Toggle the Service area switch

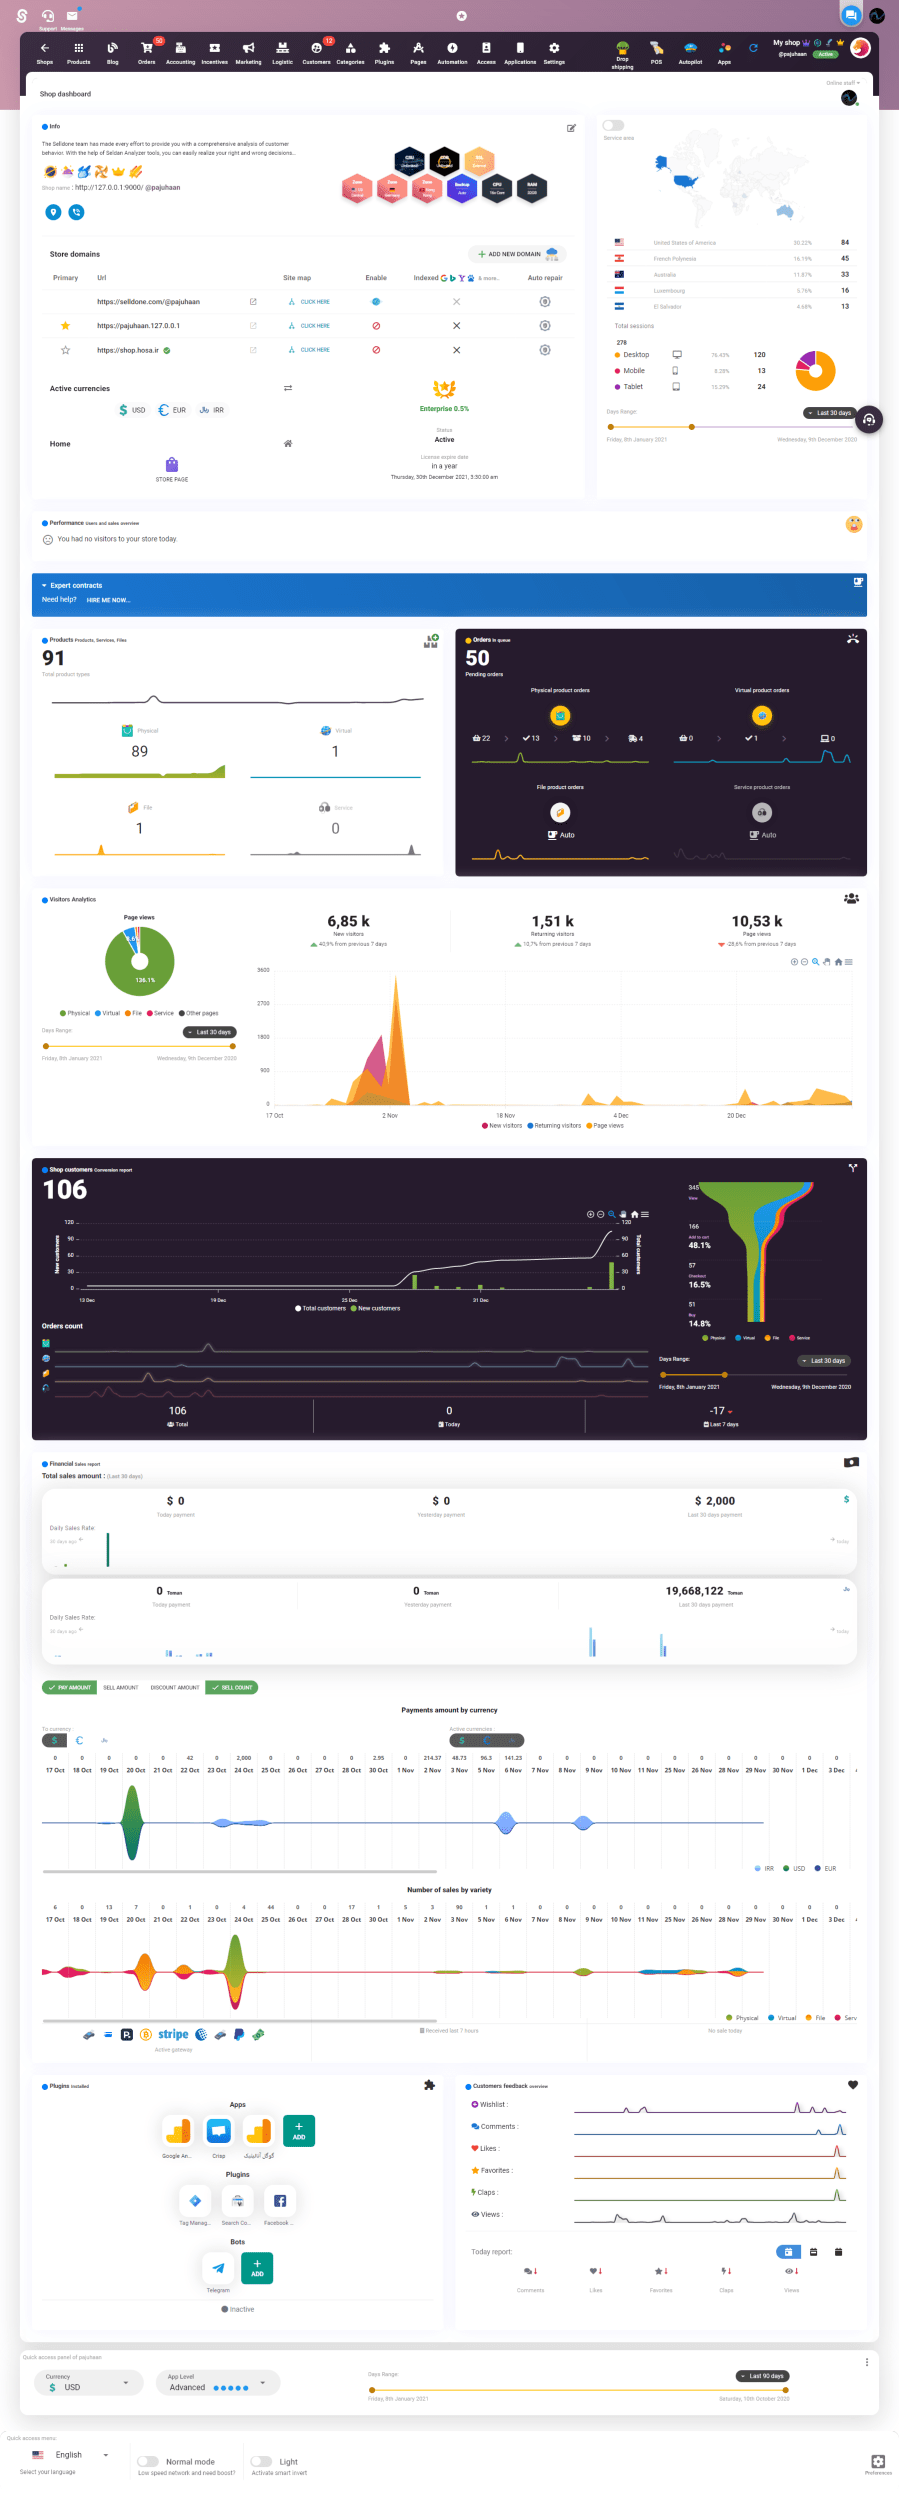(613, 126)
